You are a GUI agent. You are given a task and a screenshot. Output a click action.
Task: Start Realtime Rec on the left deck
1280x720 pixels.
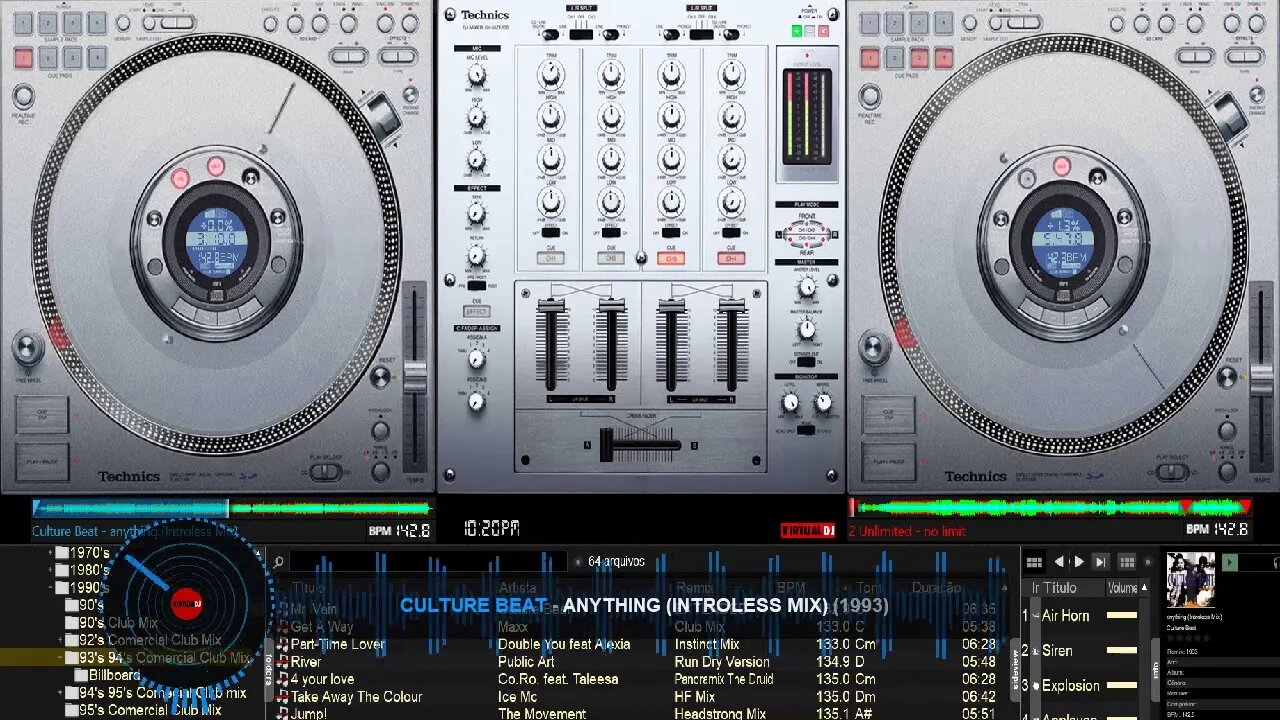pos(23,97)
